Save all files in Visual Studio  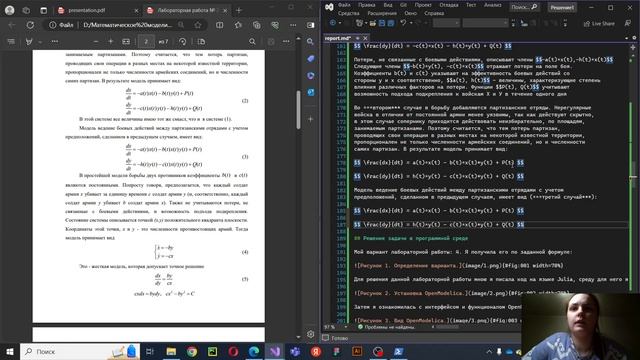pyautogui.click(x=391, y=24)
